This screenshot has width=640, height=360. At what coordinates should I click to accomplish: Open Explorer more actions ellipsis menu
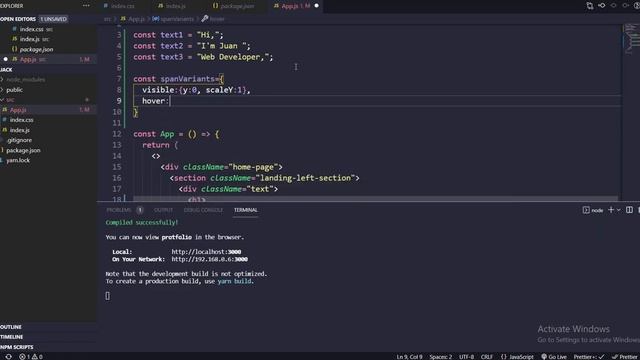[x=86, y=6]
